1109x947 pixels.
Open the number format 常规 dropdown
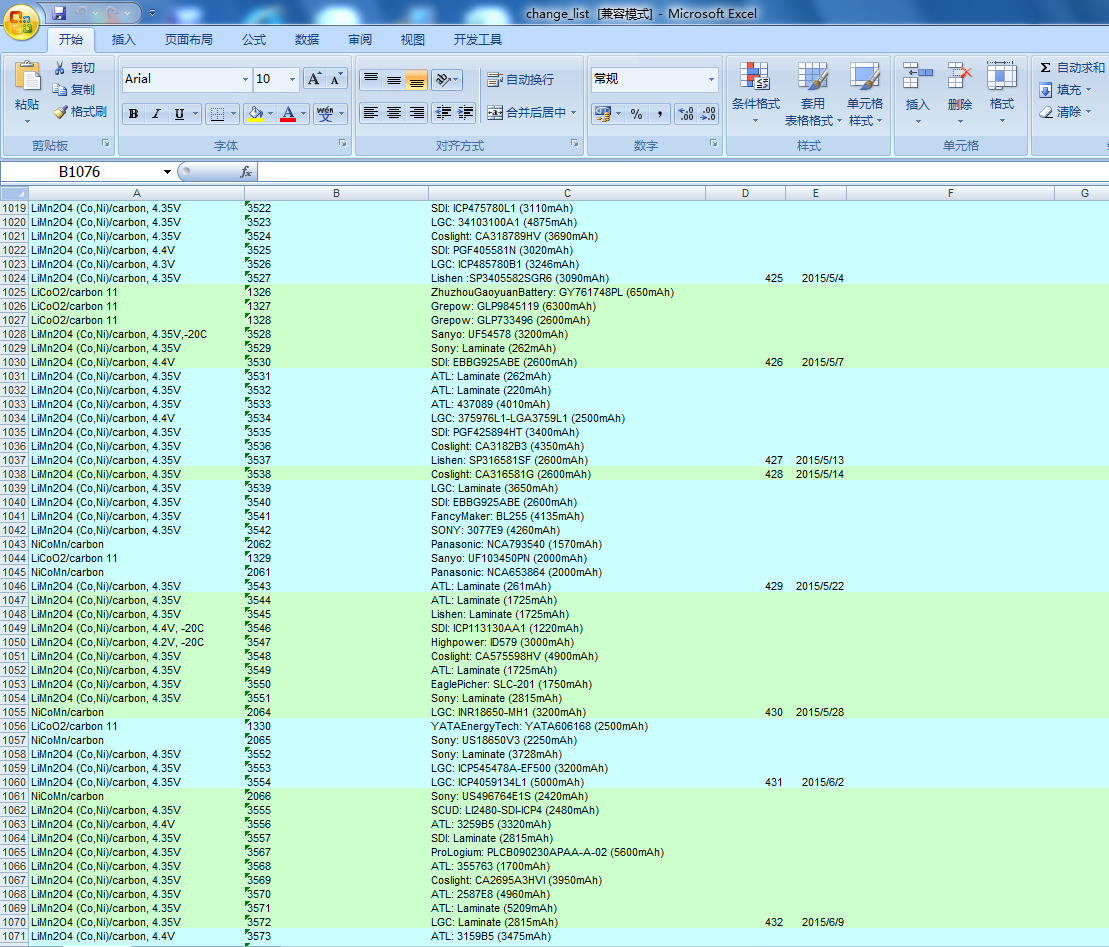[711, 79]
